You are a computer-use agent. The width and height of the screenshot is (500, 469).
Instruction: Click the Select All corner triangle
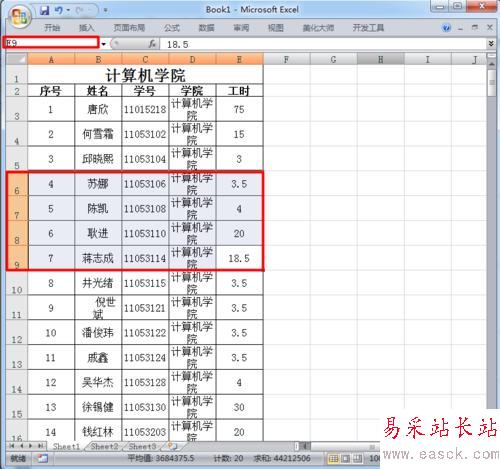17,59
